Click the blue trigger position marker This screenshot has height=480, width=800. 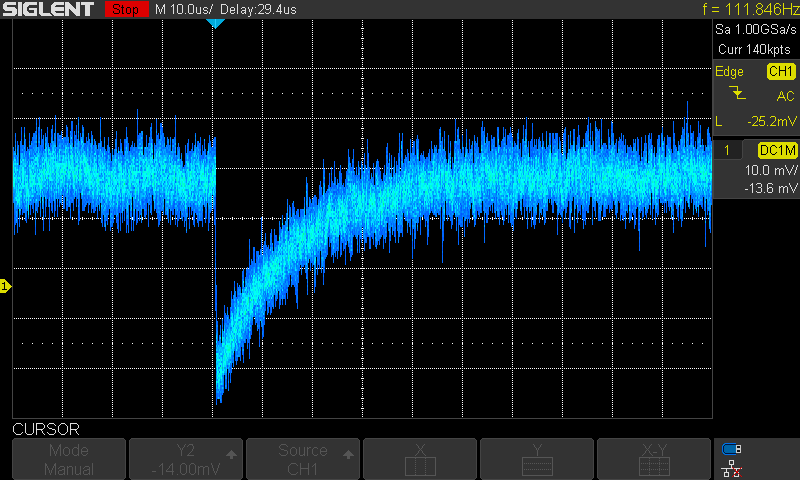pyautogui.click(x=215, y=23)
